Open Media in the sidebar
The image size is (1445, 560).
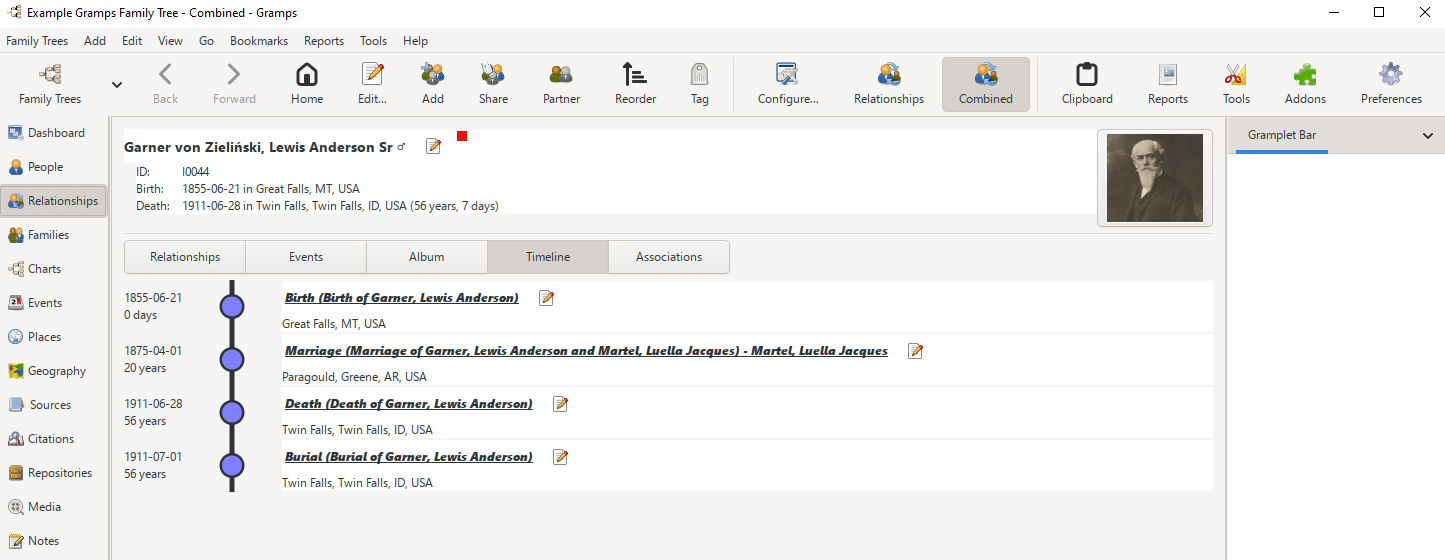click(x=54, y=507)
